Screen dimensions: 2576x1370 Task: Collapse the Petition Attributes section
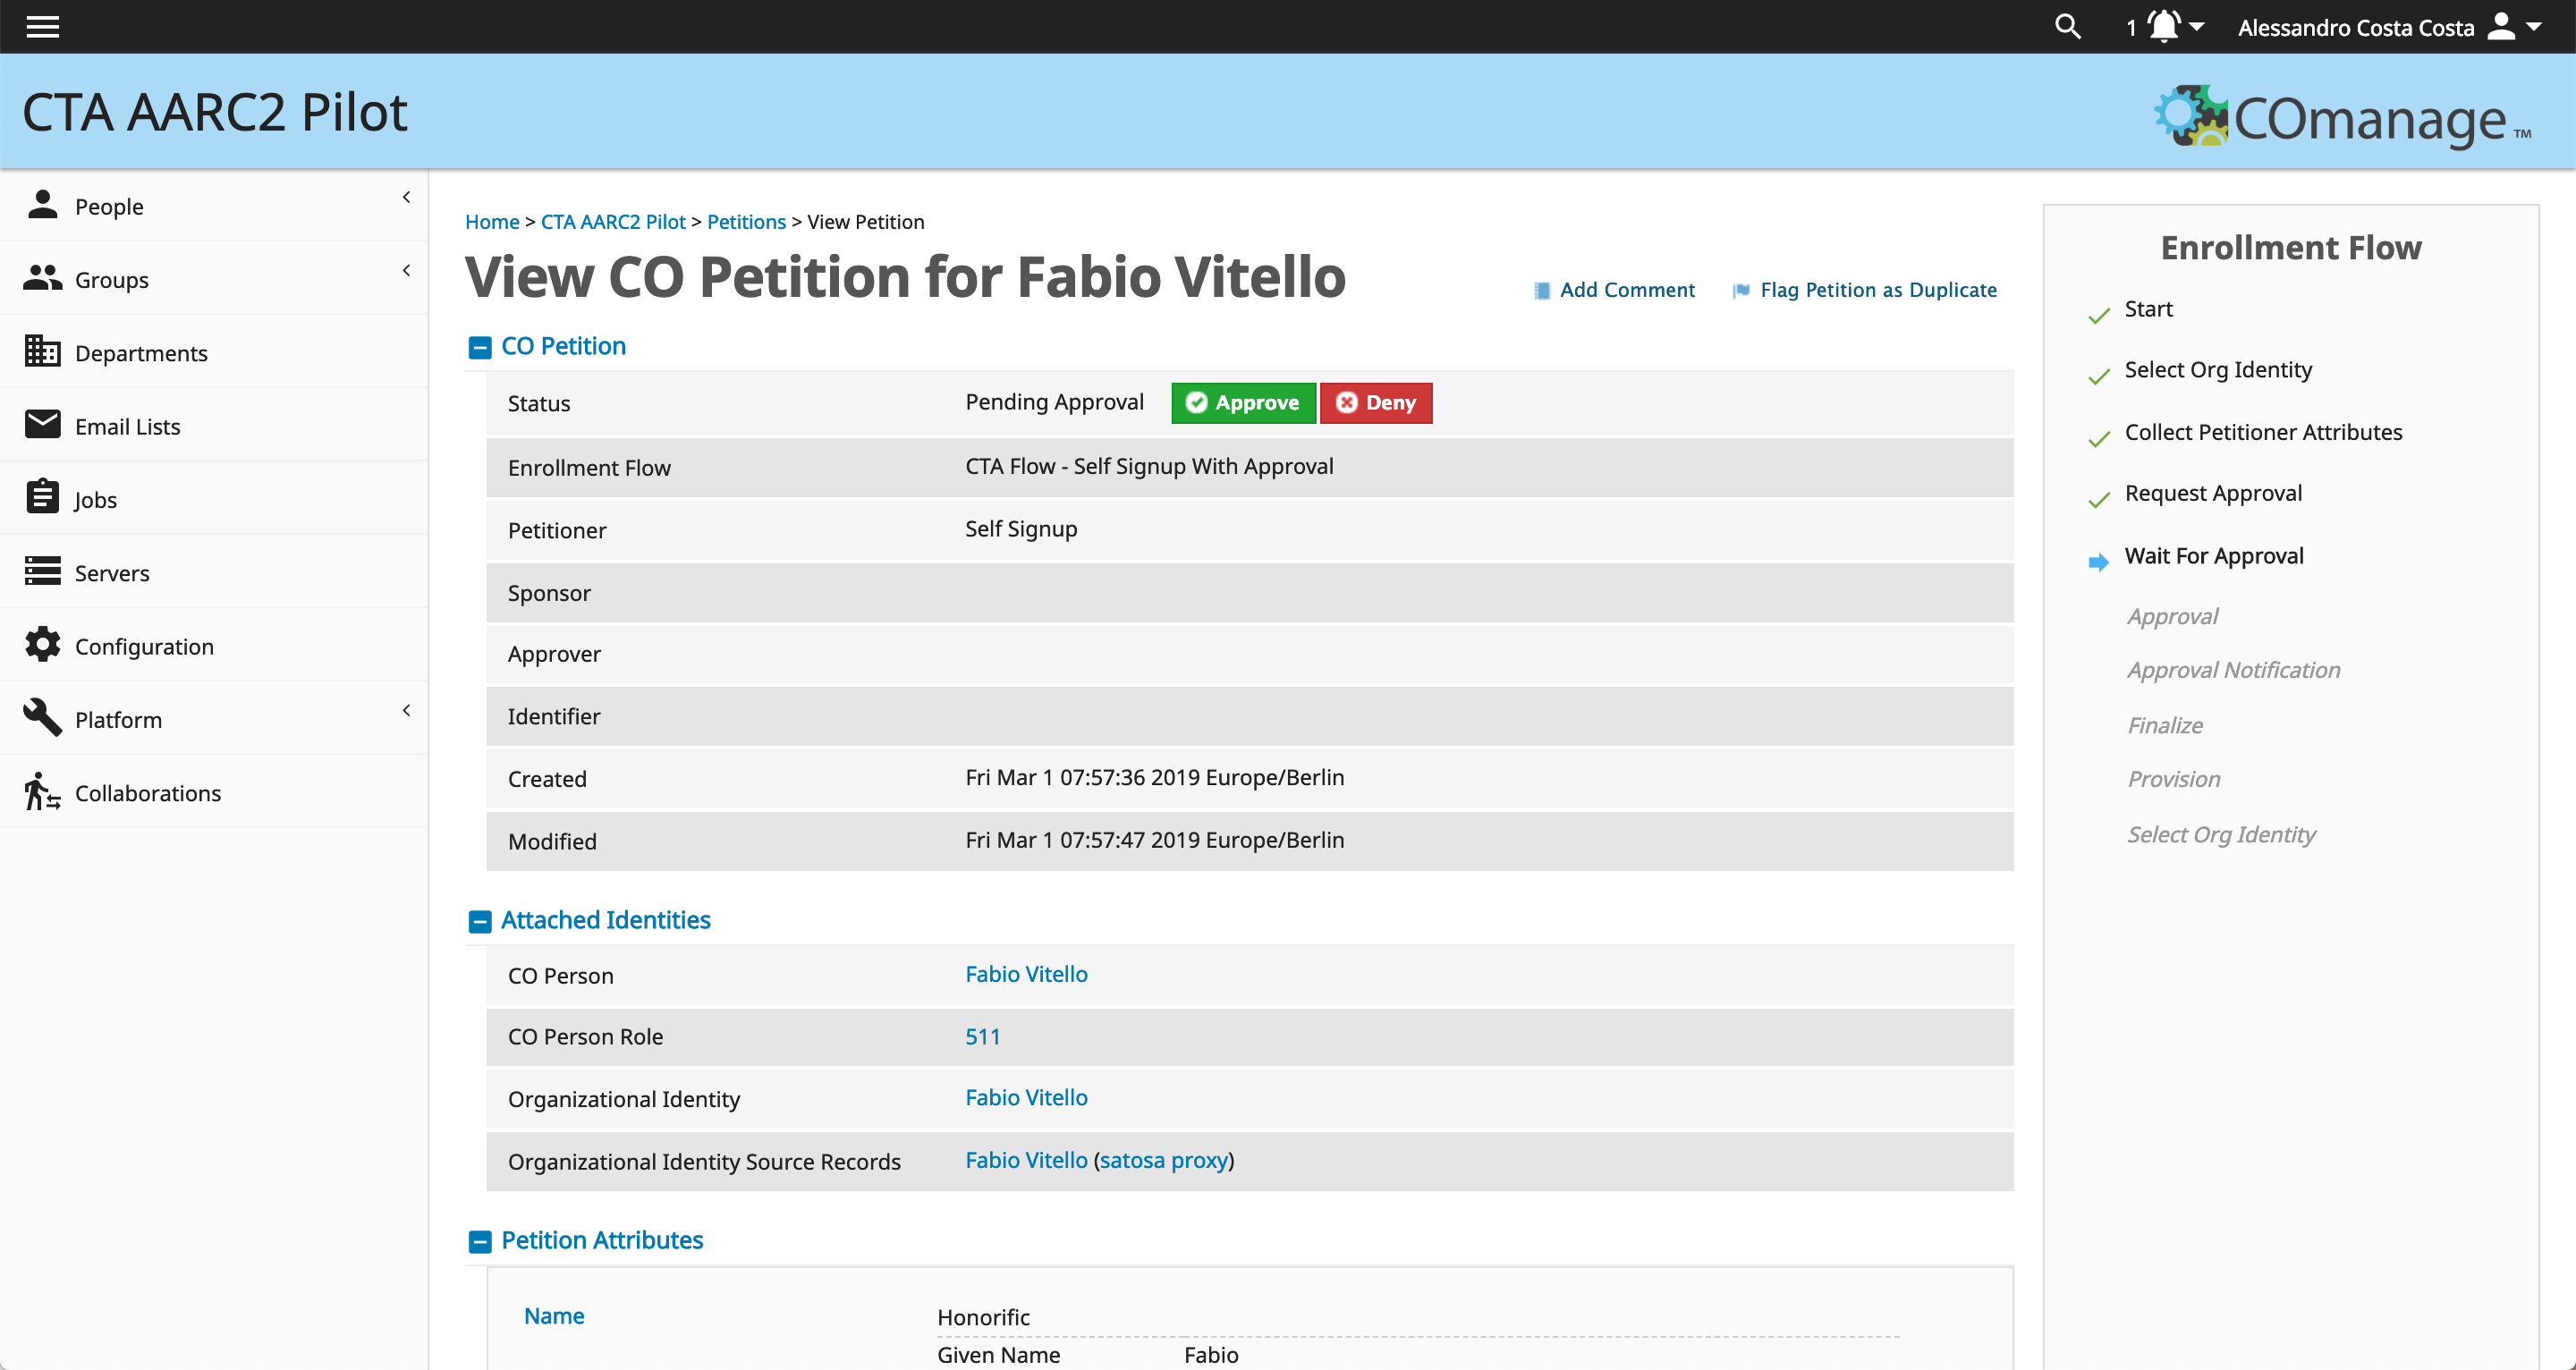480,1242
